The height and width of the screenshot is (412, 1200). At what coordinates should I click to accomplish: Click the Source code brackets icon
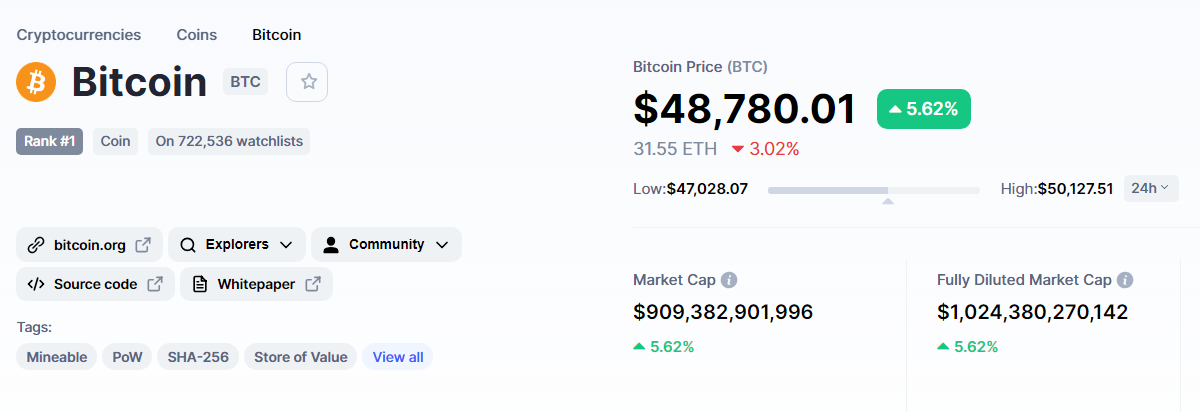[x=36, y=284]
